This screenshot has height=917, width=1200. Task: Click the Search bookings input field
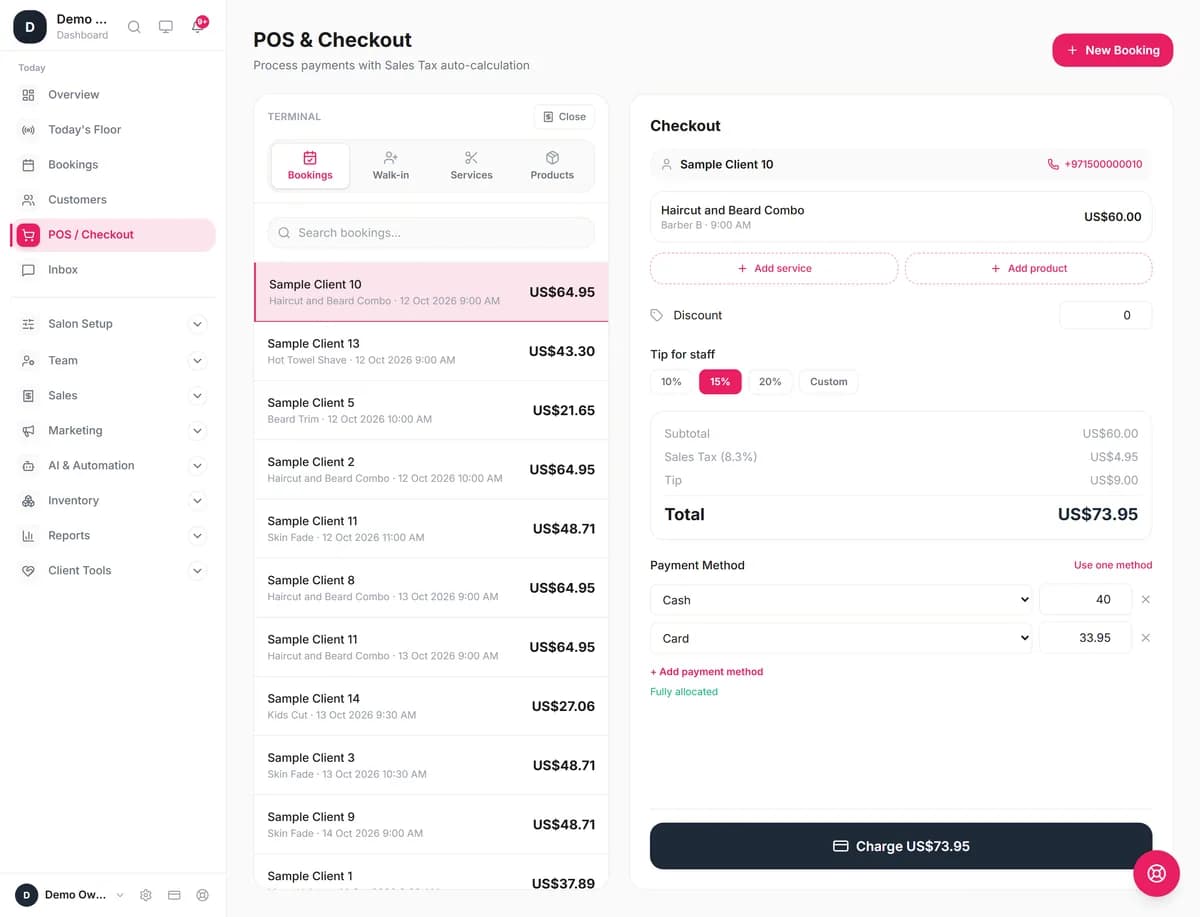point(431,233)
